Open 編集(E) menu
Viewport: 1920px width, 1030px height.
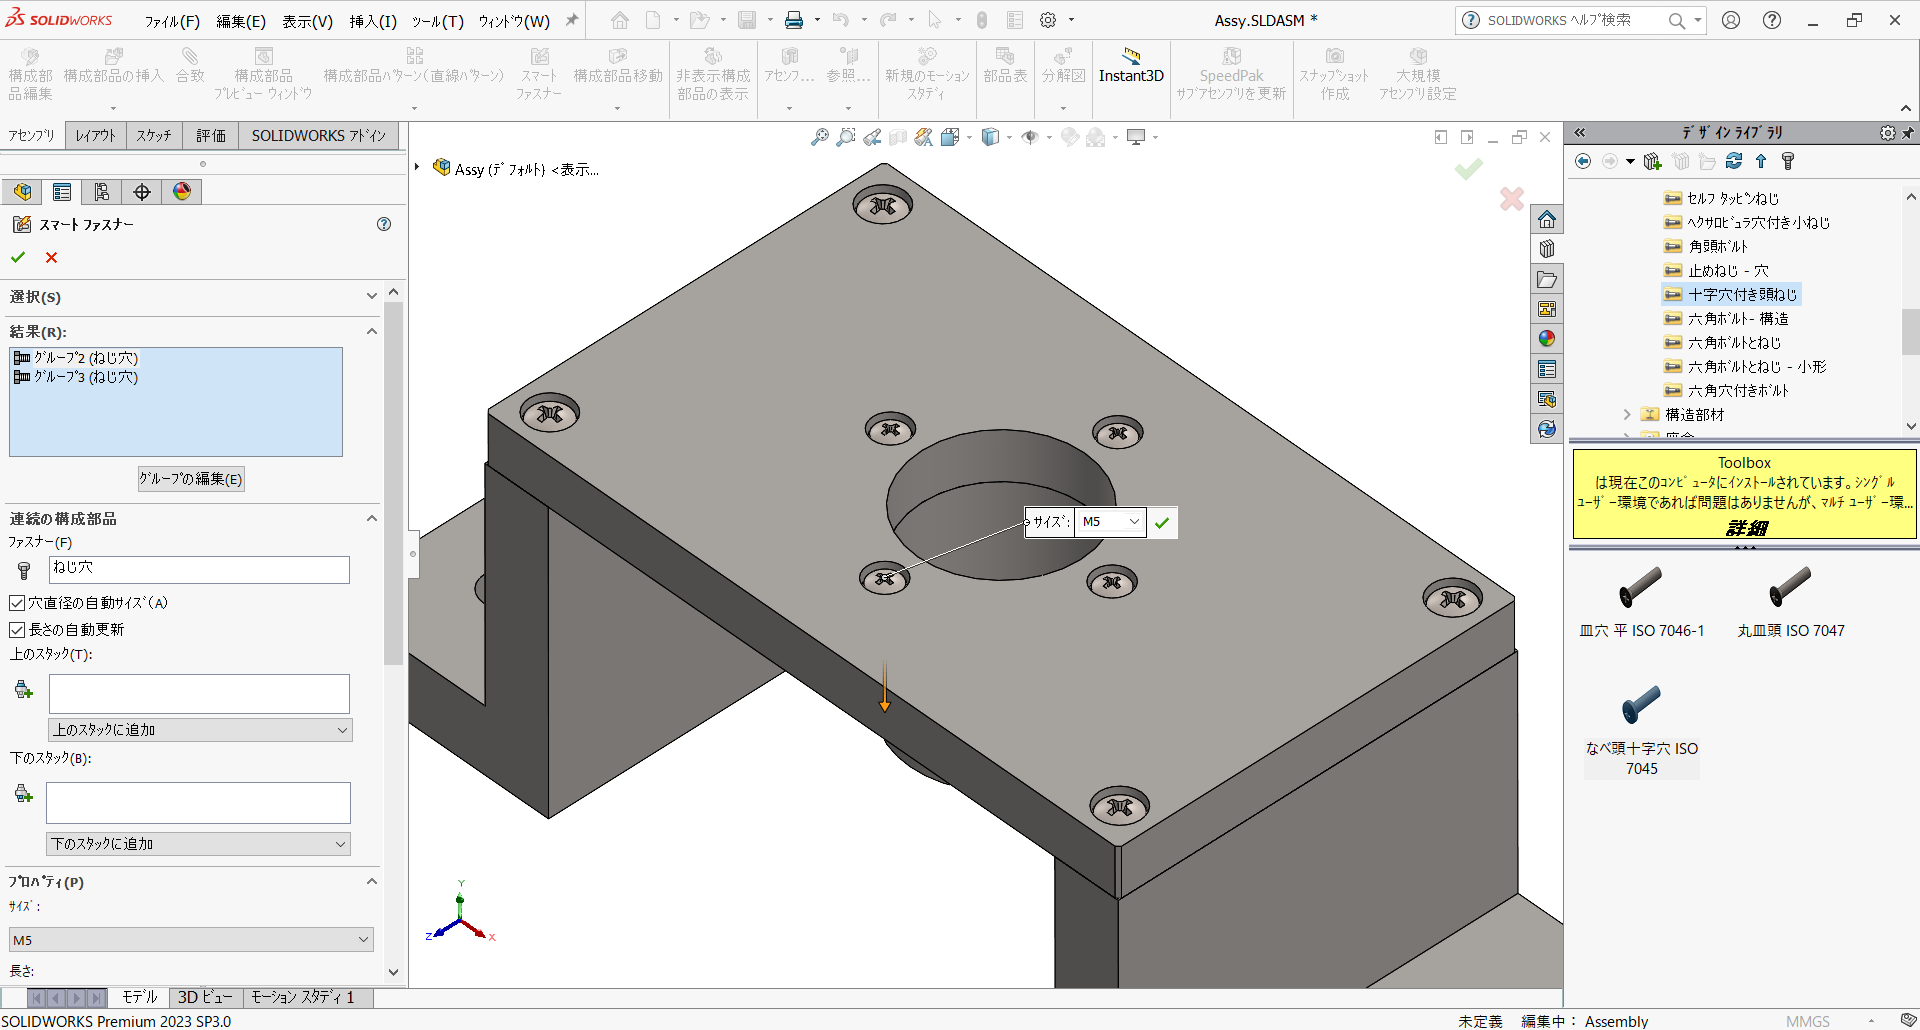241,21
